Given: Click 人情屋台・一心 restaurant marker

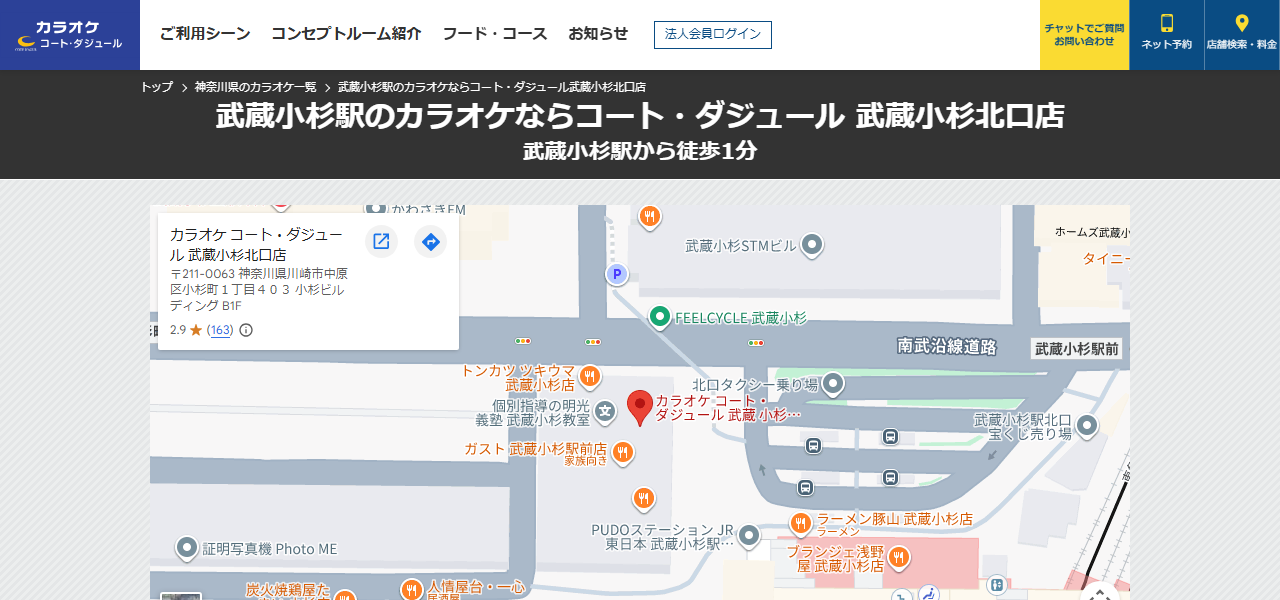Looking at the screenshot, I should (x=411, y=590).
